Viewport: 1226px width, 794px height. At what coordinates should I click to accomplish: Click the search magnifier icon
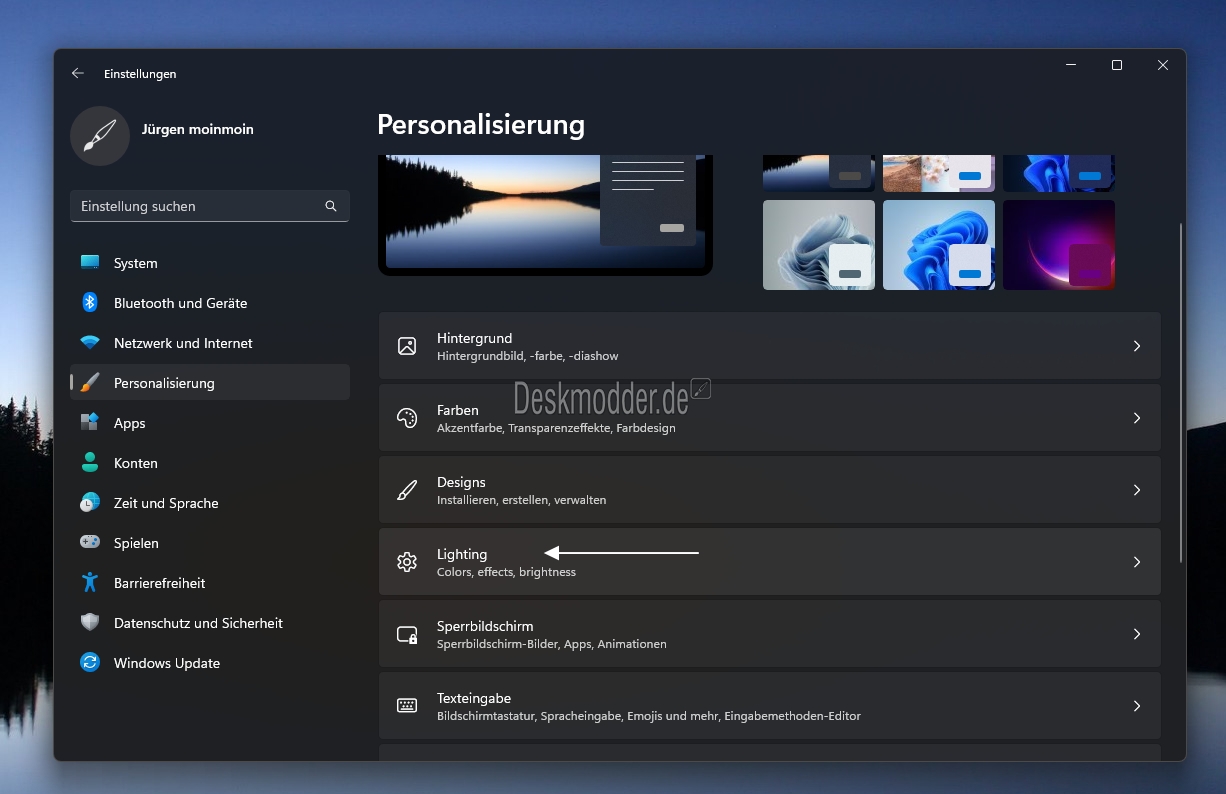click(331, 206)
